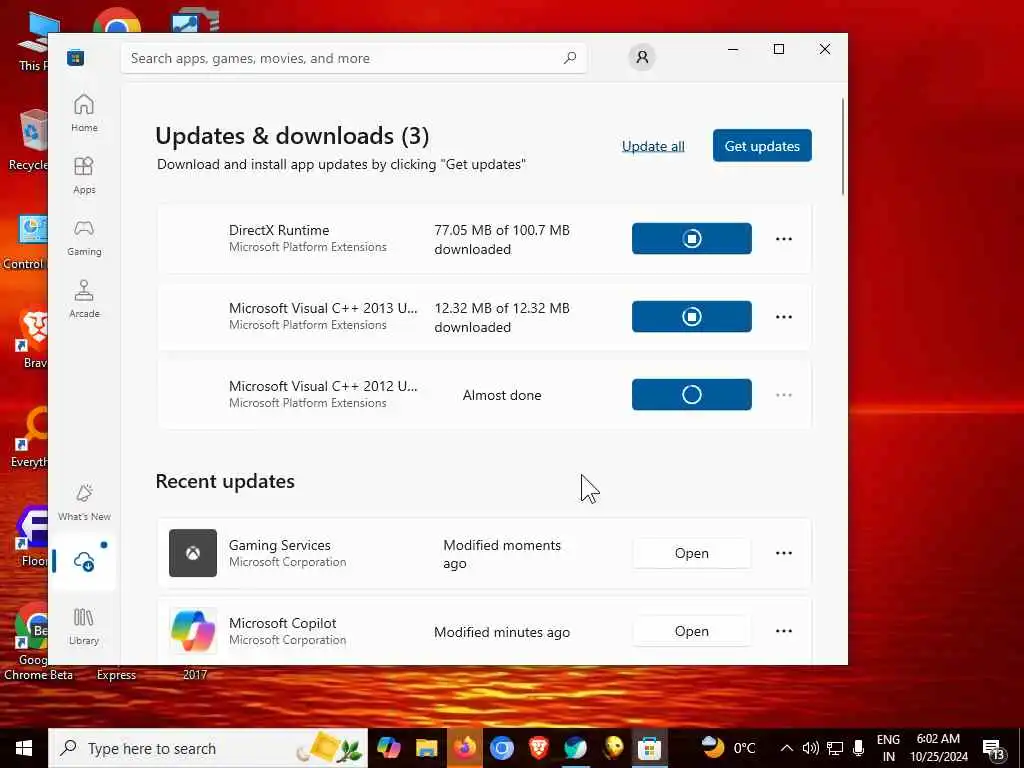
Task: Open the Windows Start menu
Action: (24, 748)
